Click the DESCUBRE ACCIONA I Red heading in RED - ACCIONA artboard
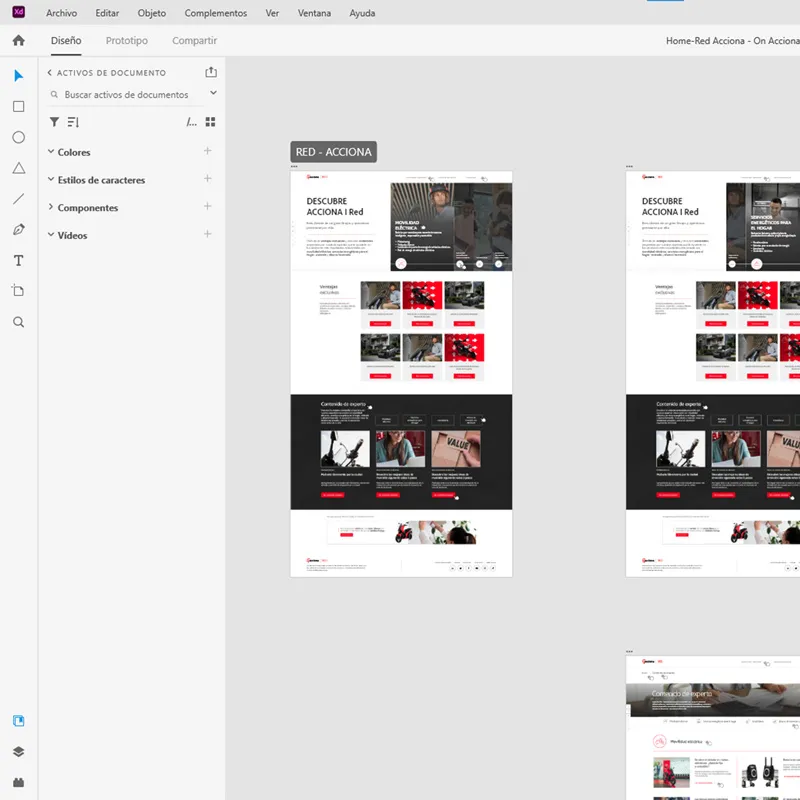This screenshot has width=800, height=800. (x=335, y=207)
